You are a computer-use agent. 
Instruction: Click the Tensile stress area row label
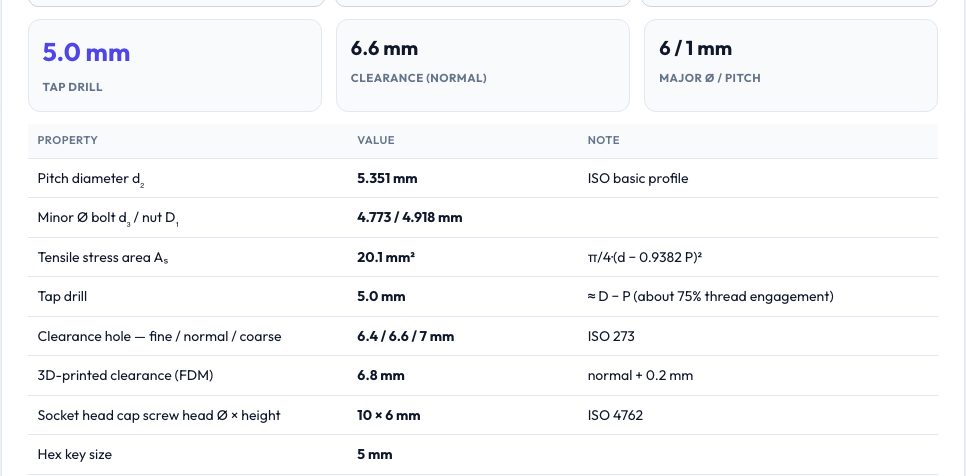[103, 257]
